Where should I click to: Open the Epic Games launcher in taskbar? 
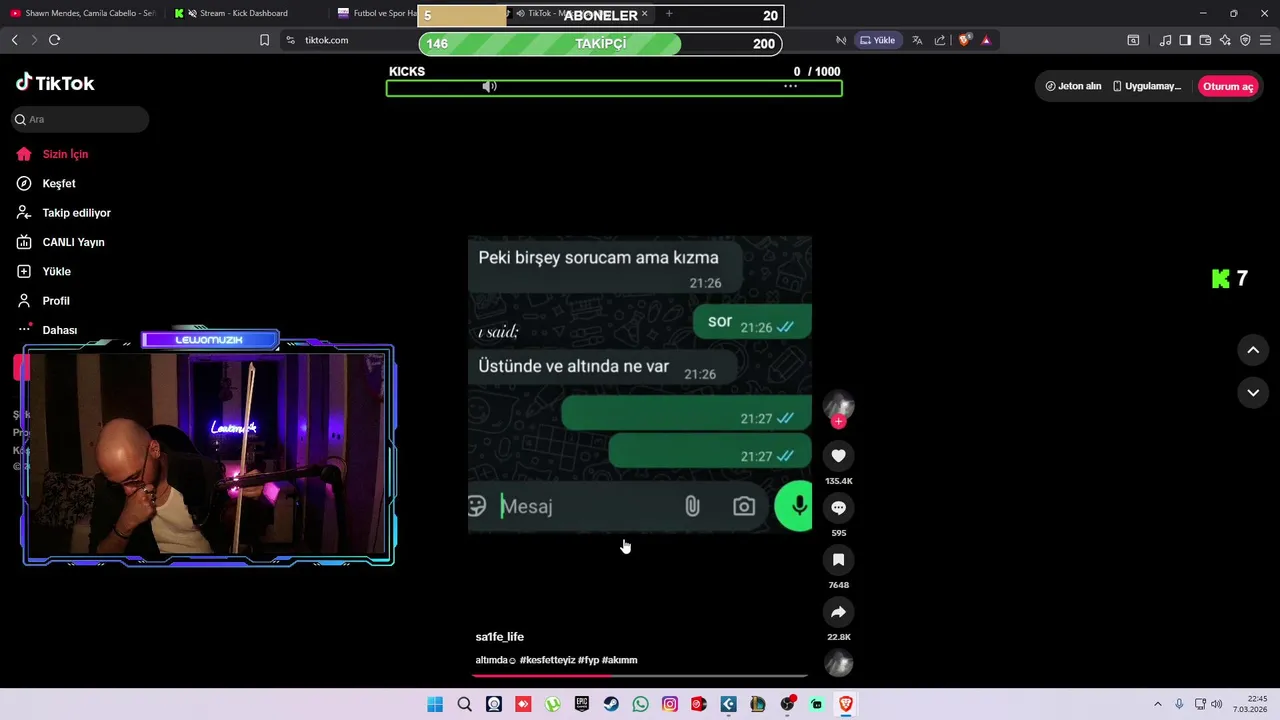coord(582,704)
